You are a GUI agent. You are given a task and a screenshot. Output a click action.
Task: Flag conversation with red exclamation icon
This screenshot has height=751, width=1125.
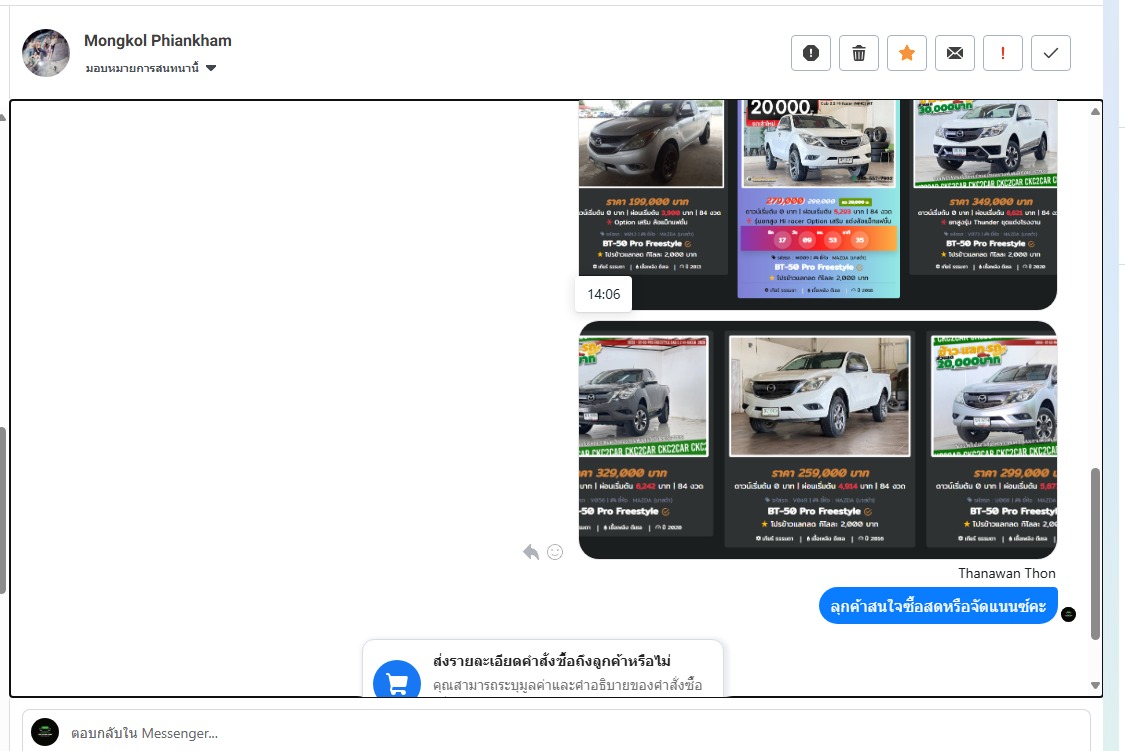pyautogui.click(x=1003, y=53)
